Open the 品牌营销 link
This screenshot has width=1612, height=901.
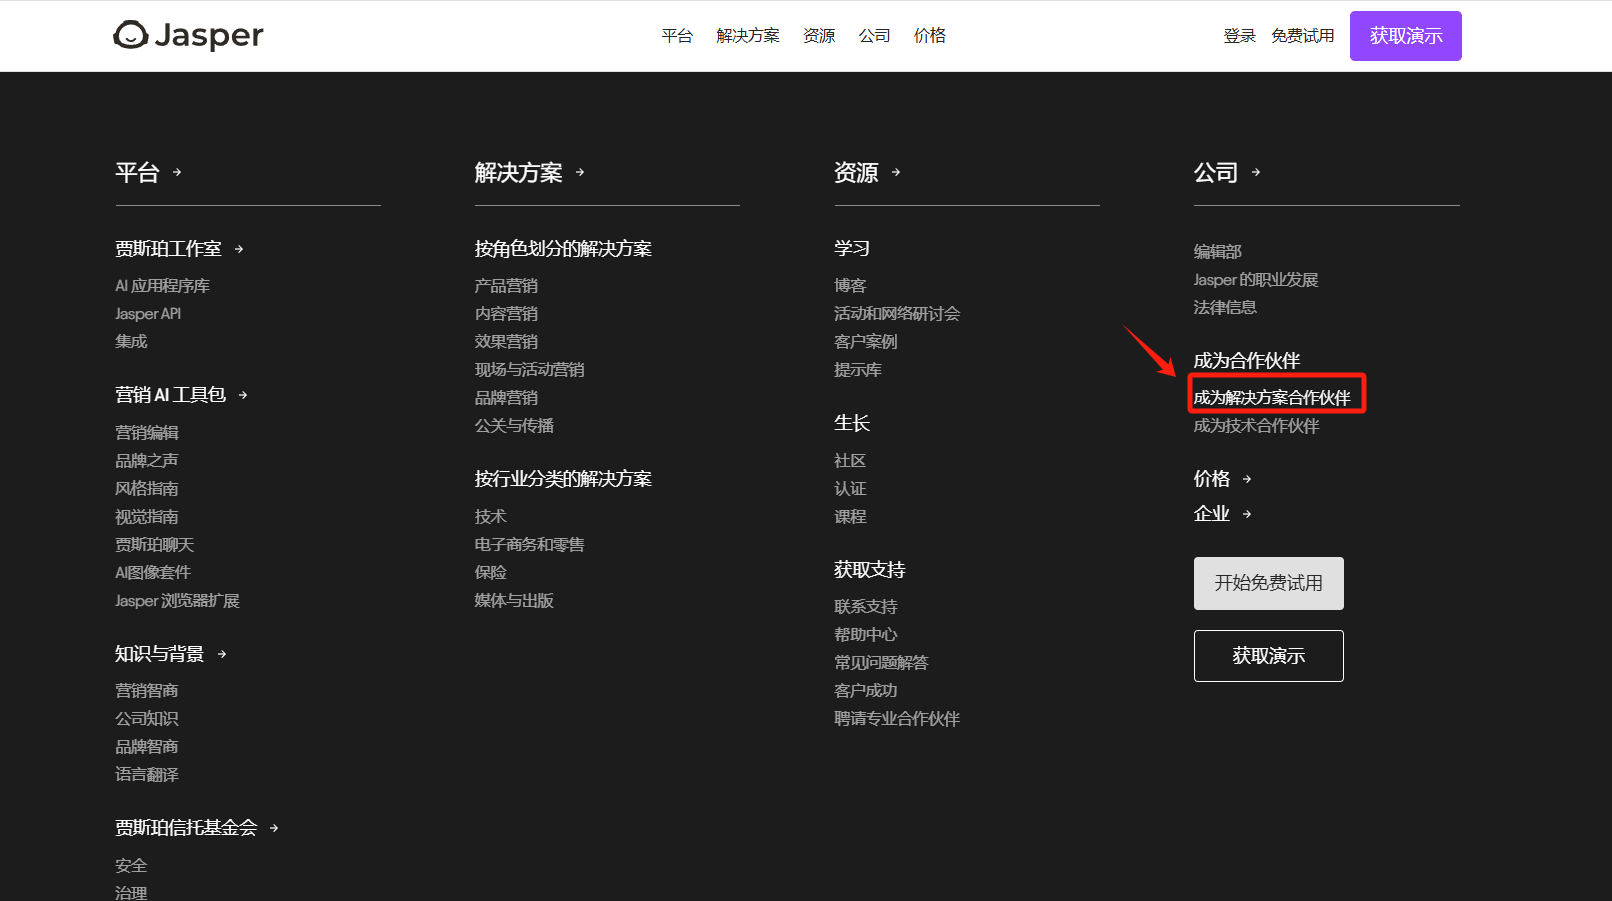coord(506,398)
